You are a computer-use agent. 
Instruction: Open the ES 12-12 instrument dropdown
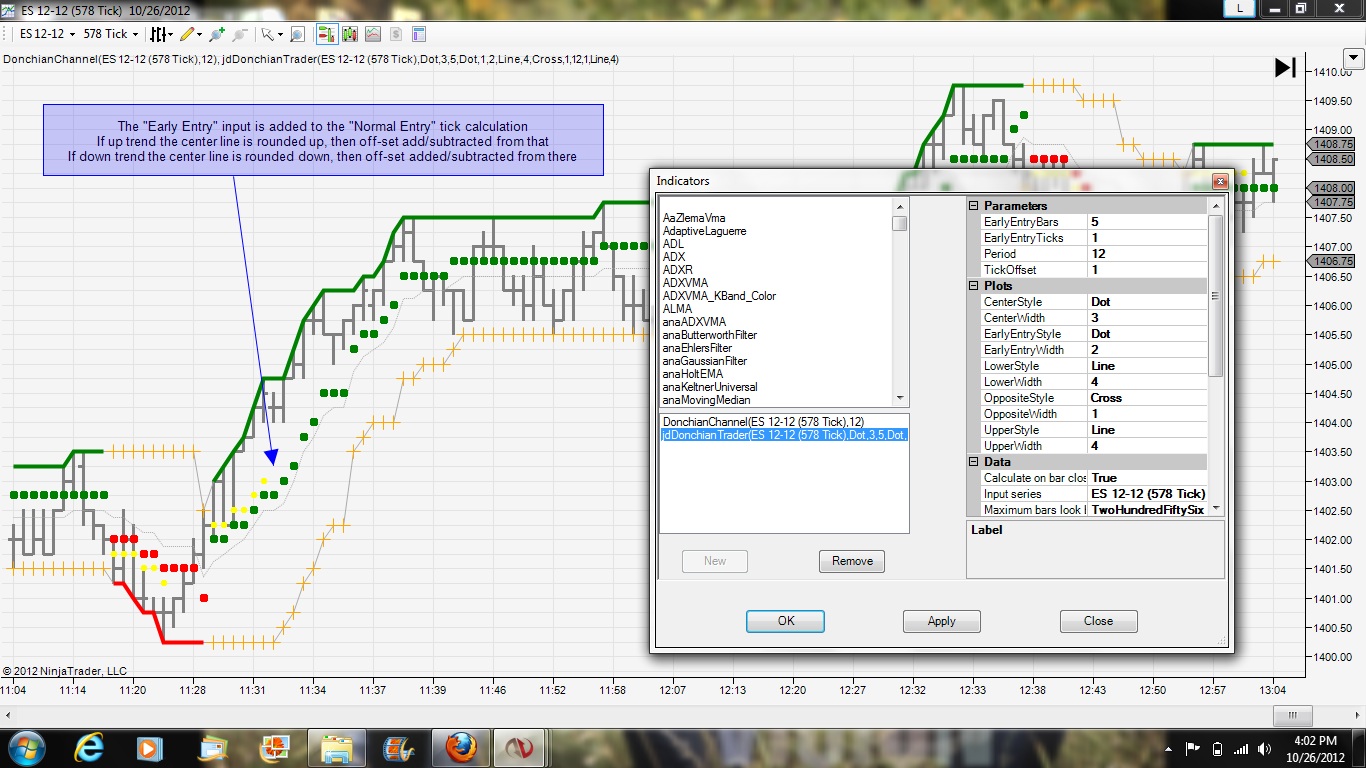point(48,34)
